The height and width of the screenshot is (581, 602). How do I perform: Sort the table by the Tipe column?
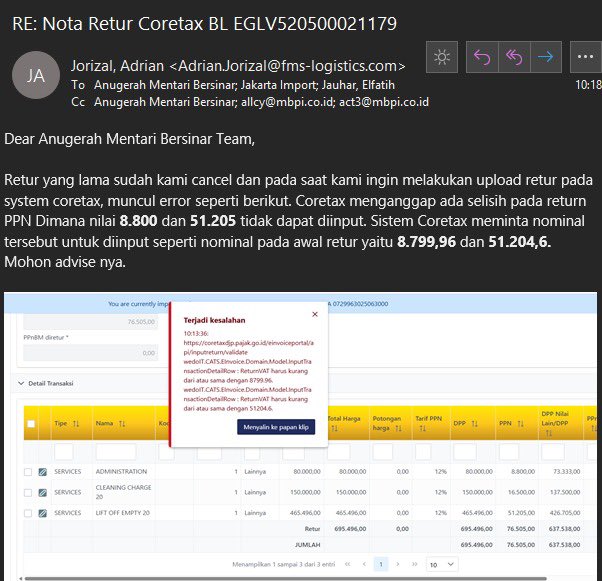coord(76,424)
